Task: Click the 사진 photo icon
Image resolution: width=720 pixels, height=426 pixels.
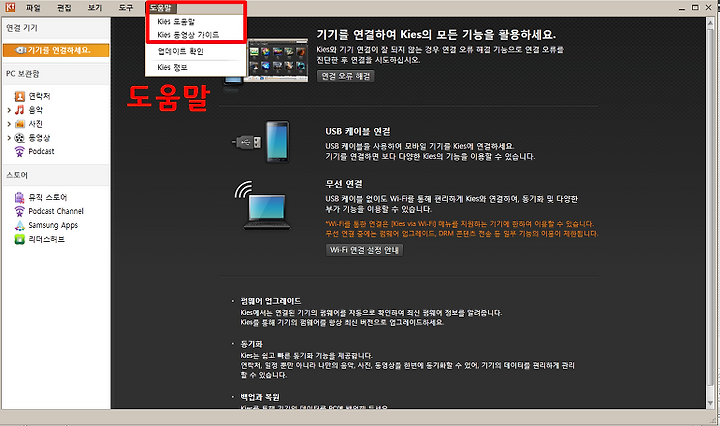Action: 19,123
